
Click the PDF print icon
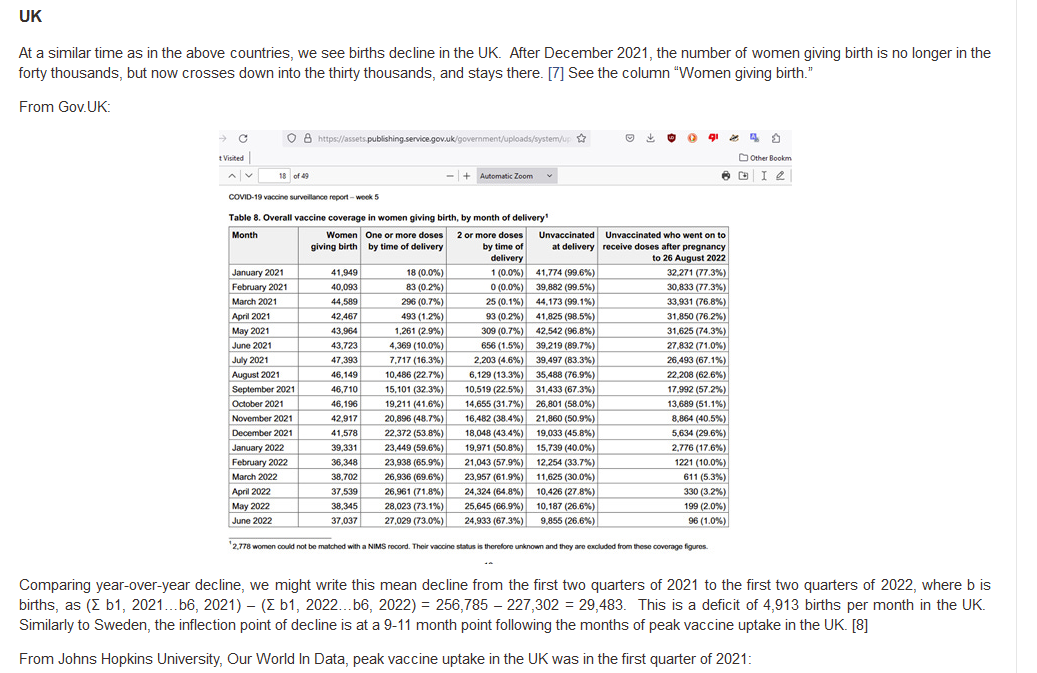(726, 176)
